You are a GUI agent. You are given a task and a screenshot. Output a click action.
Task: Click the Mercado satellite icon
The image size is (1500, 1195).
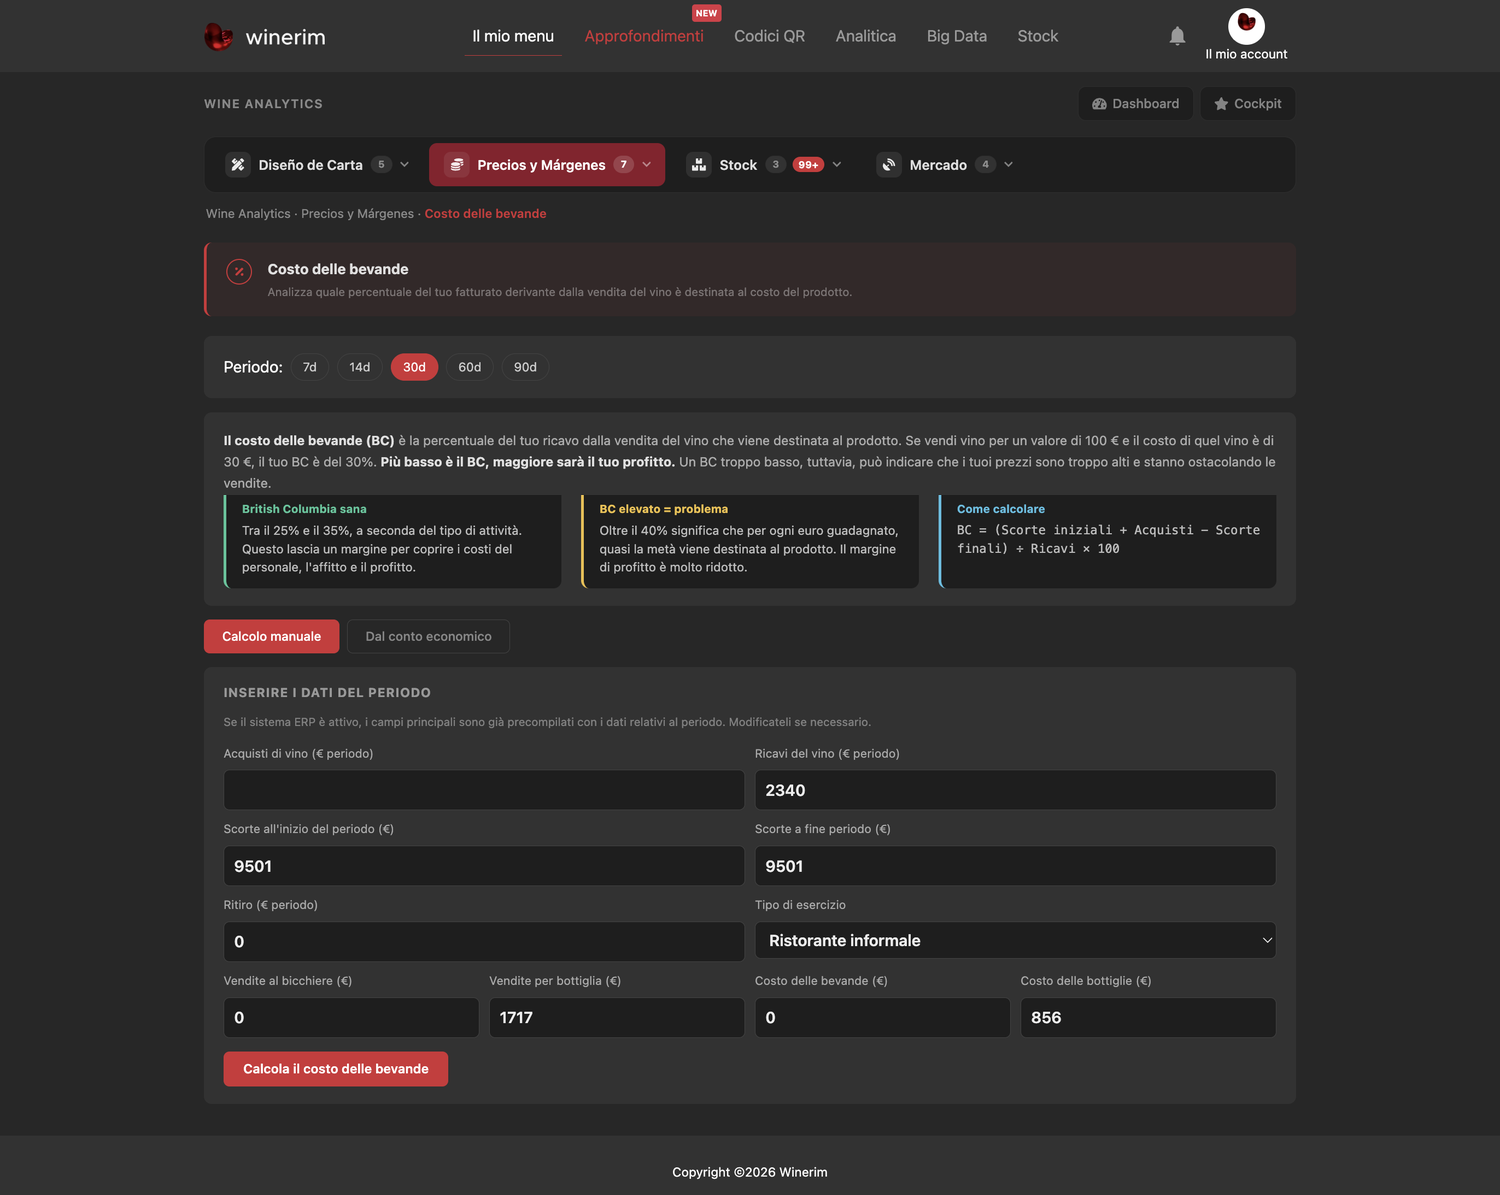pyautogui.click(x=889, y=165)
